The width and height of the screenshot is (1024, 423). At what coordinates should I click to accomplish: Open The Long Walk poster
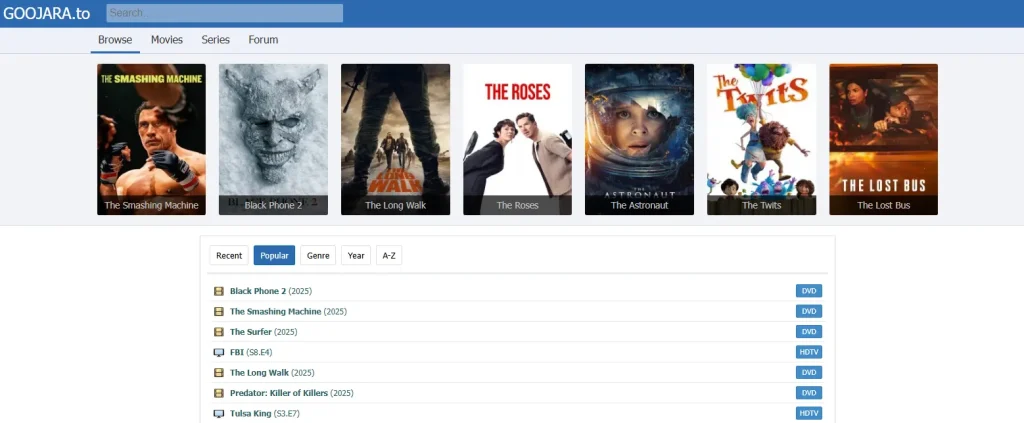tap(395, 139)
